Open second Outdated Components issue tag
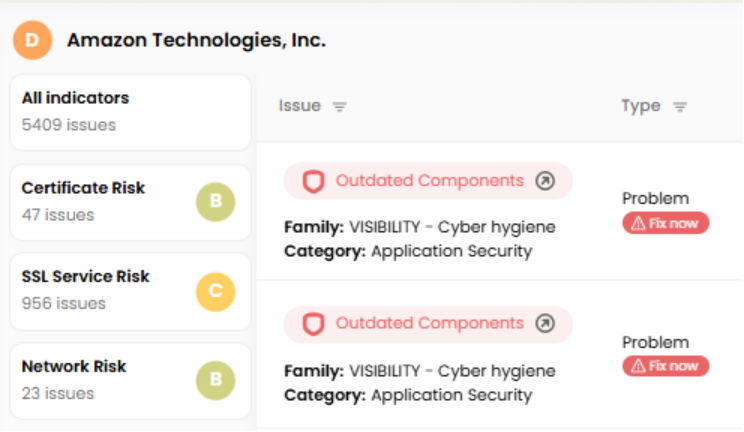This screenshot has height=432, width=744. [x=429, y=324]
